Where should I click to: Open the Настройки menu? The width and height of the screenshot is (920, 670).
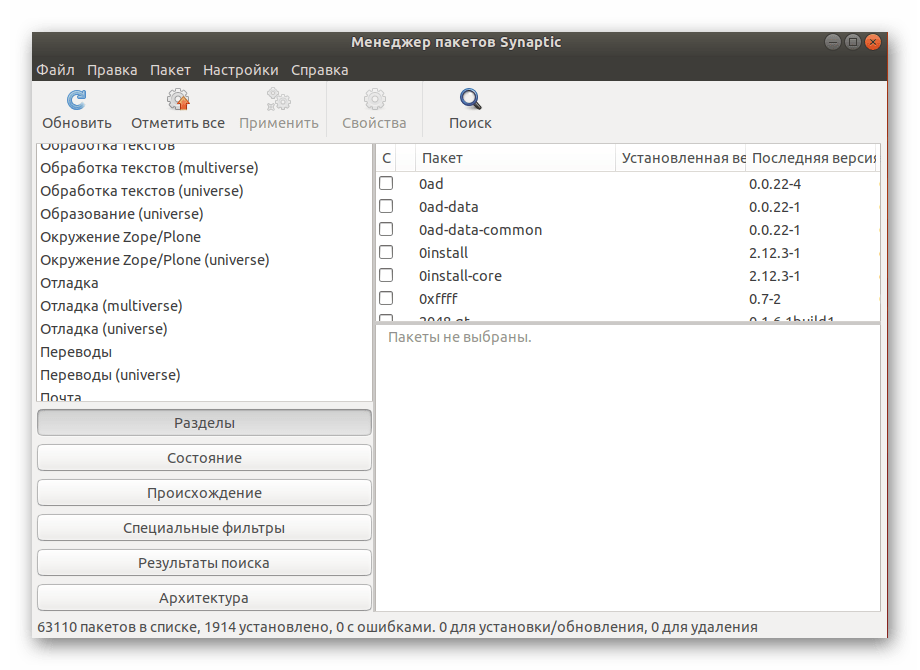pos(240,70)
